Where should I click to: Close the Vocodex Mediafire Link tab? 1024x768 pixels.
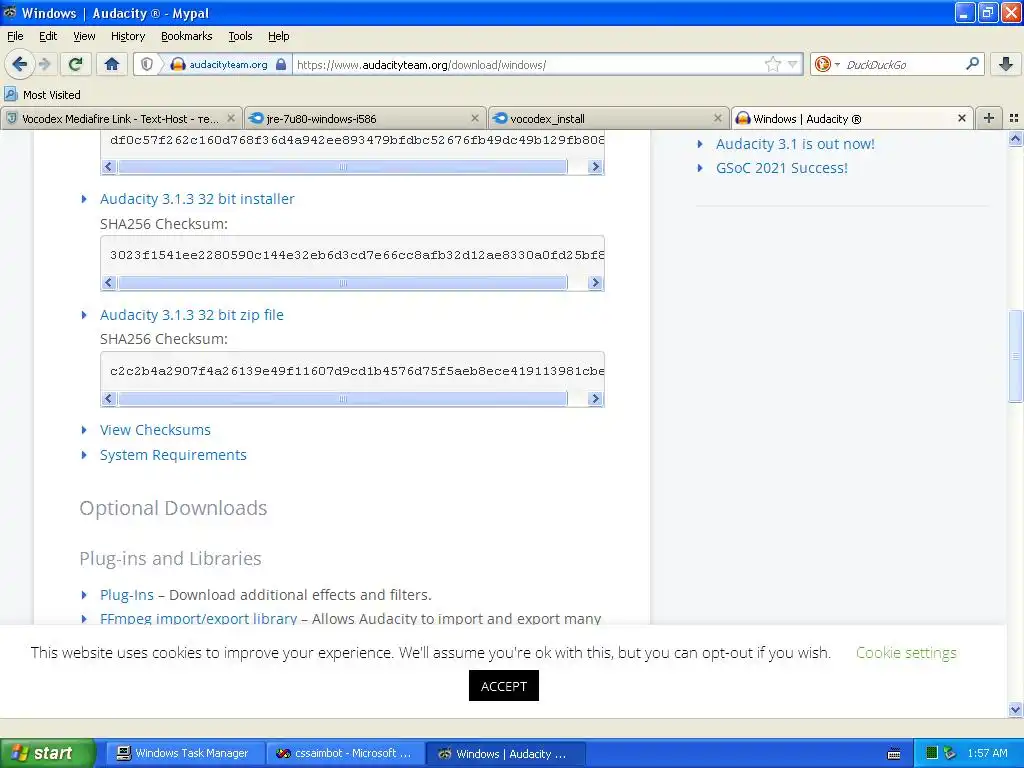[231, 118]
